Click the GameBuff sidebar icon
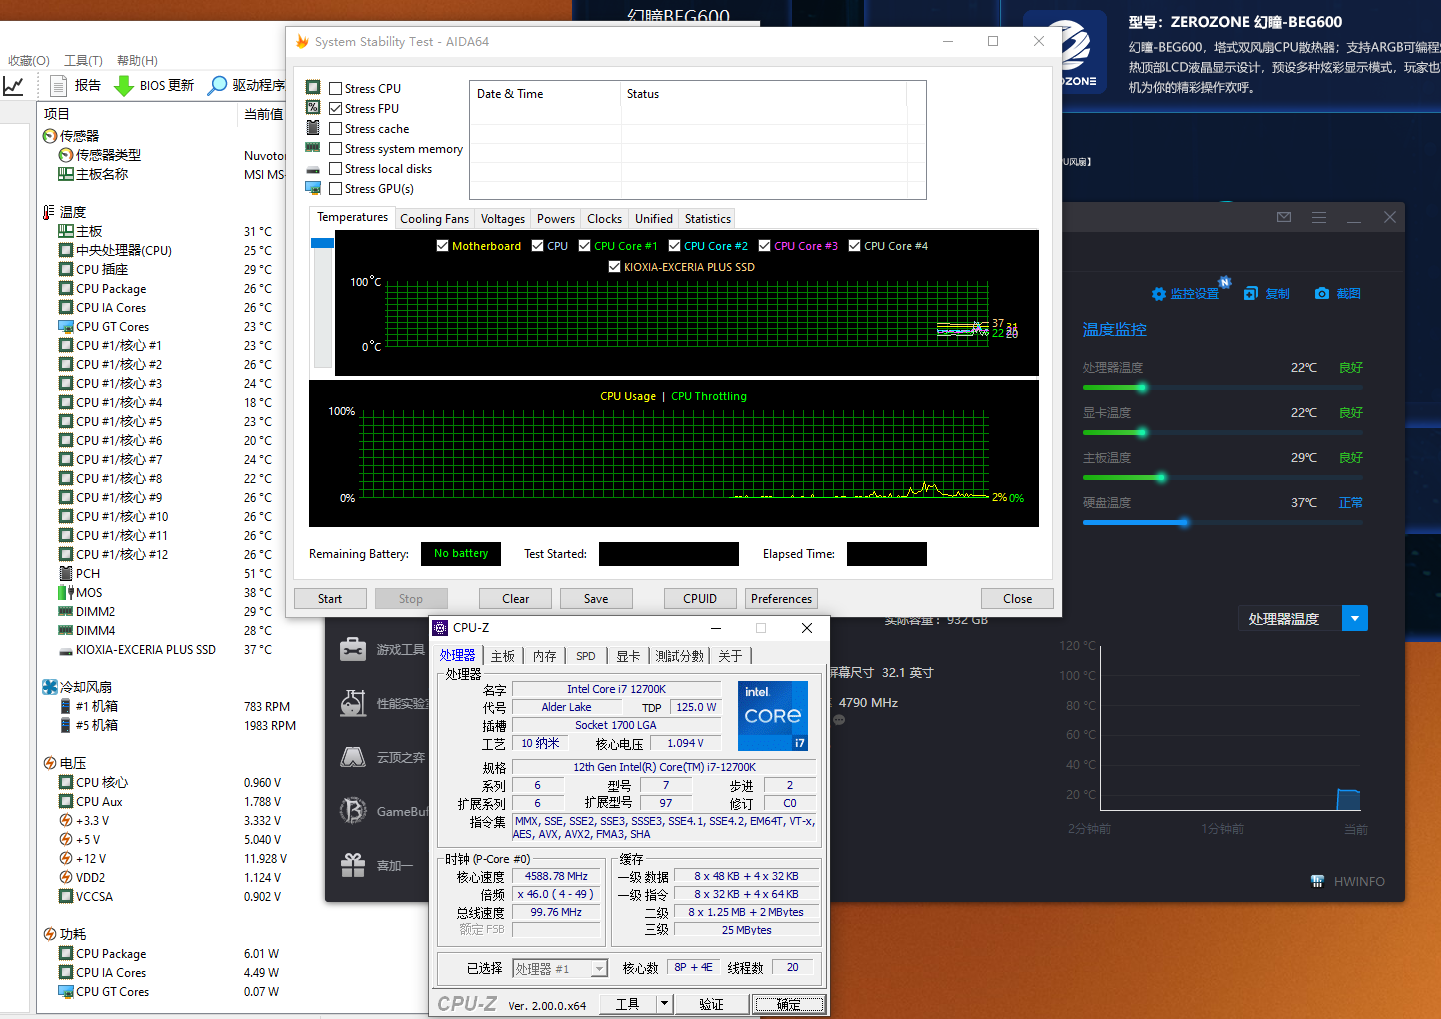1441x1019 pixels. click(353, 811)
